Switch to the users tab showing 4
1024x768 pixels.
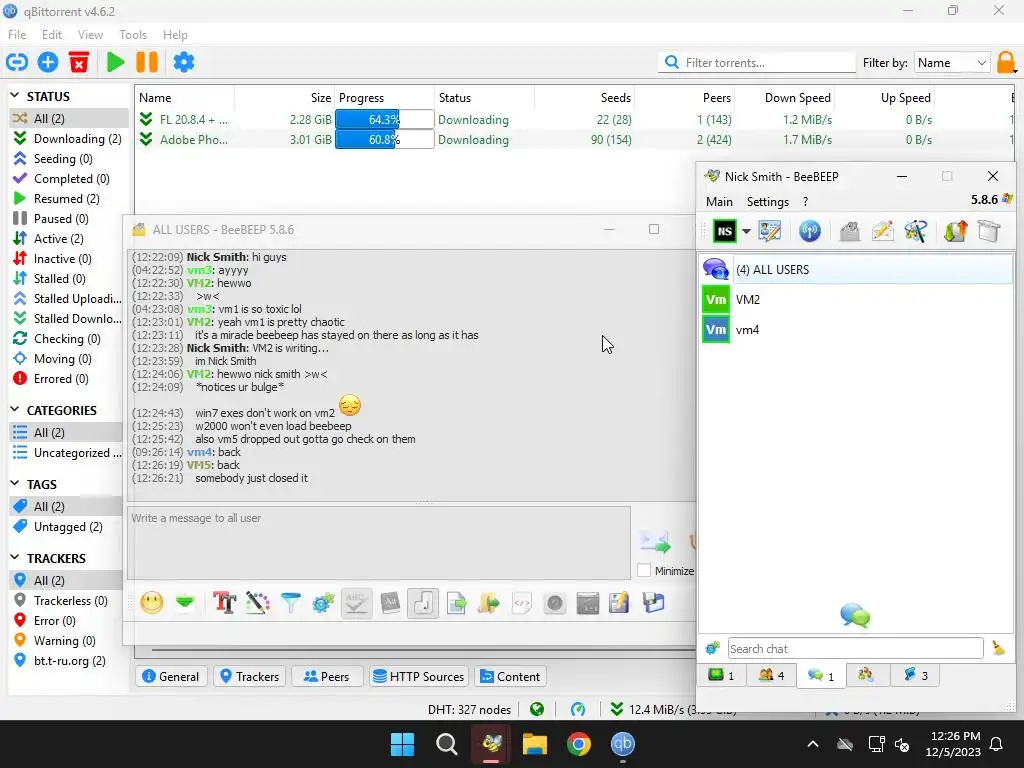pyautogui.click(x=771, y=675)
